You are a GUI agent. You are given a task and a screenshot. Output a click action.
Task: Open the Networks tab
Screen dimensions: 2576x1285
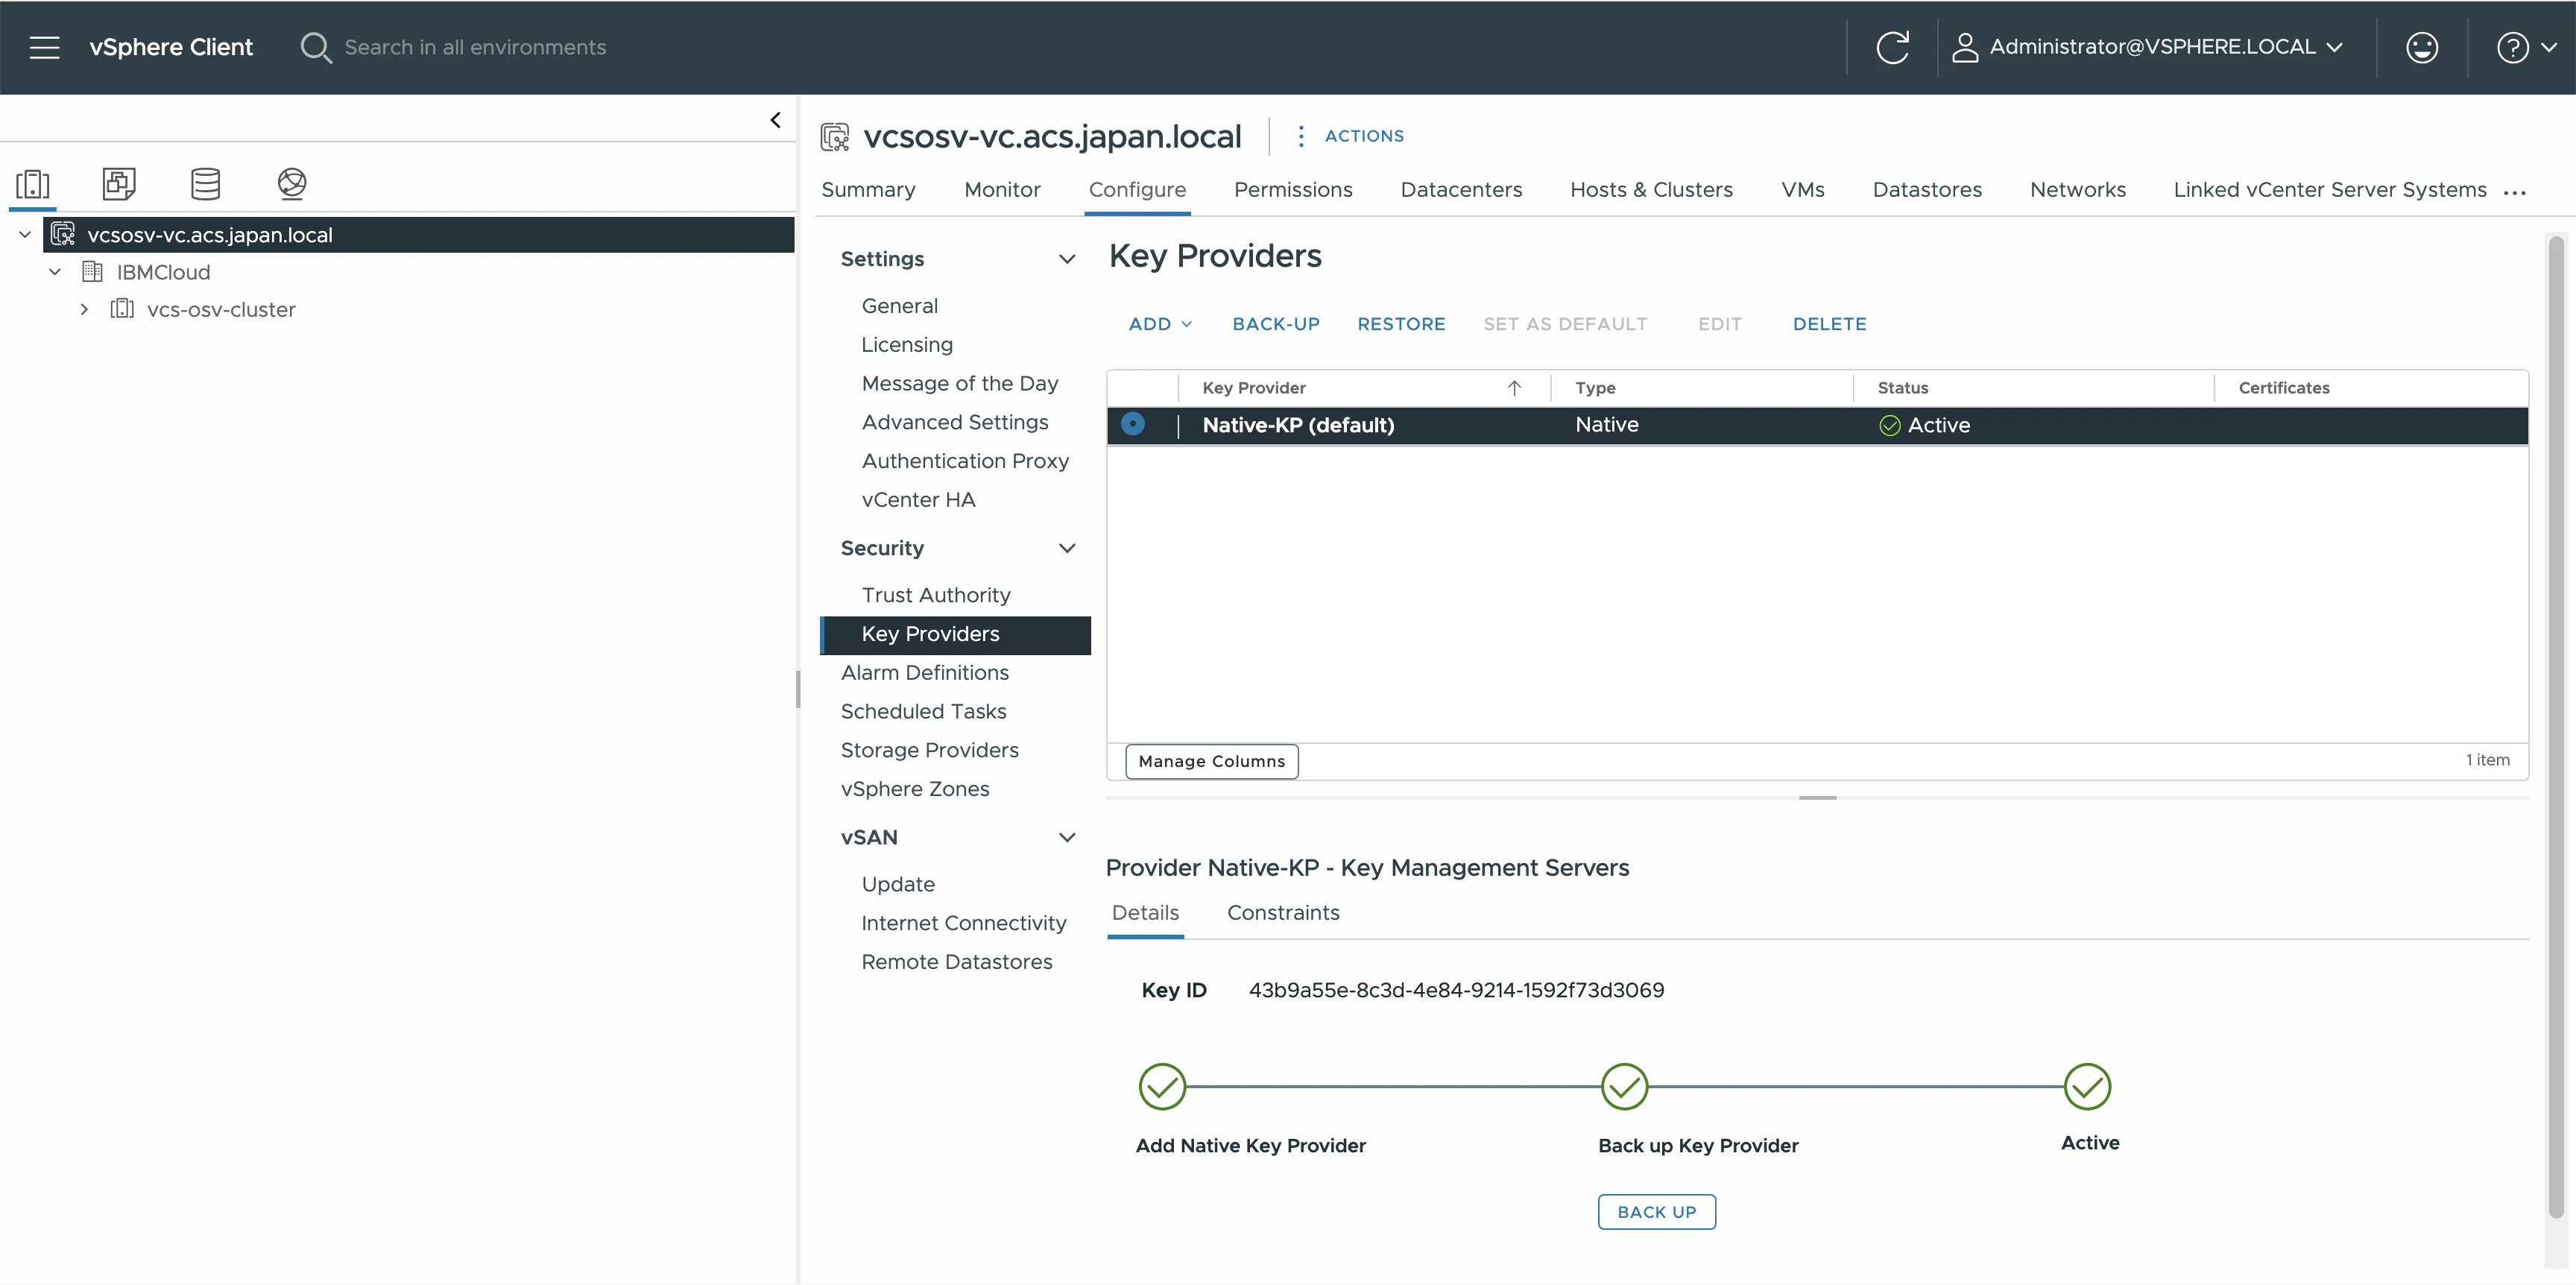point(2077,190)
